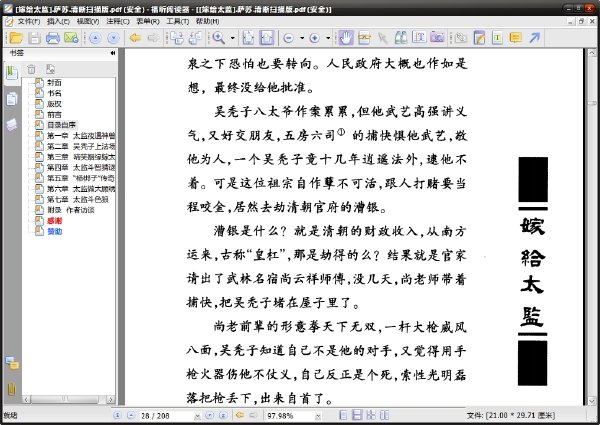This screenshot has width=600, height=425.
Task: Open the 视图 (View) menu
Action: click(88, 21)
